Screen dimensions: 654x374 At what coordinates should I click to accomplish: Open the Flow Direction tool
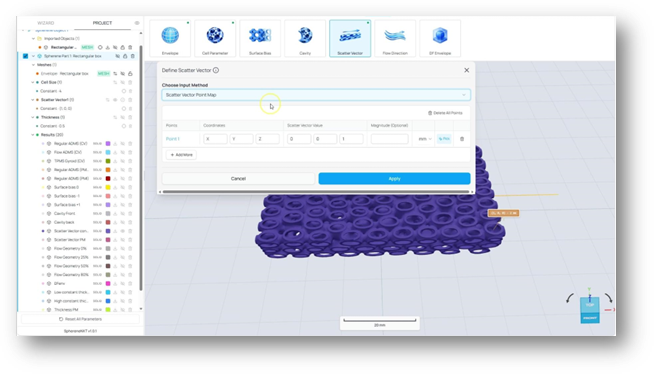point(395,38)
